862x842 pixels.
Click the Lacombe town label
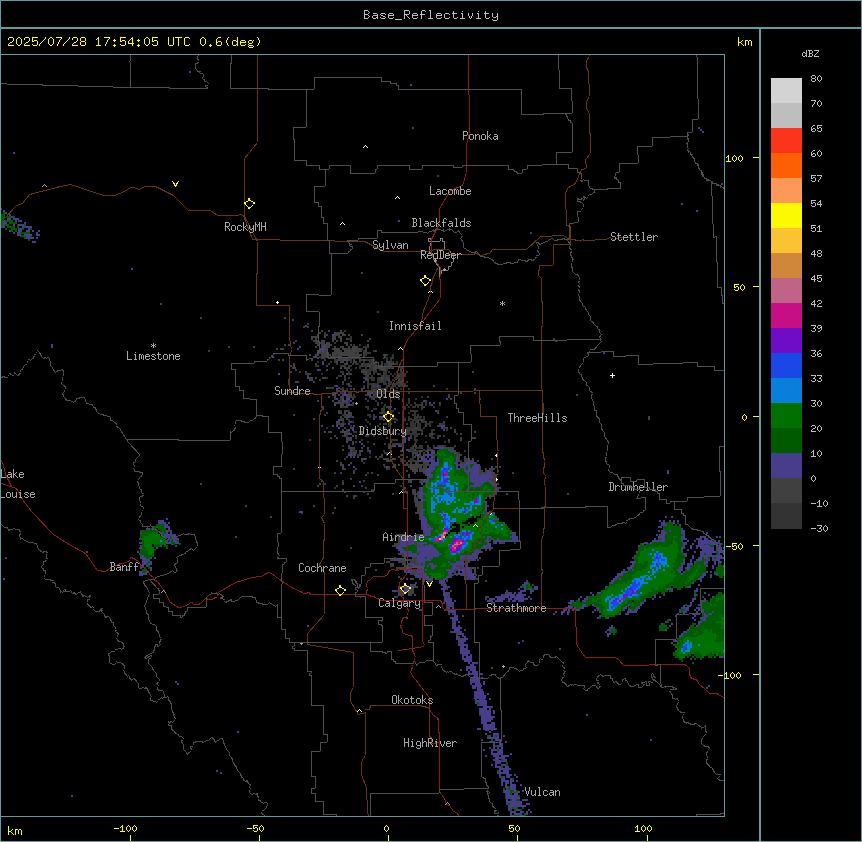click(x=450, y=191)
